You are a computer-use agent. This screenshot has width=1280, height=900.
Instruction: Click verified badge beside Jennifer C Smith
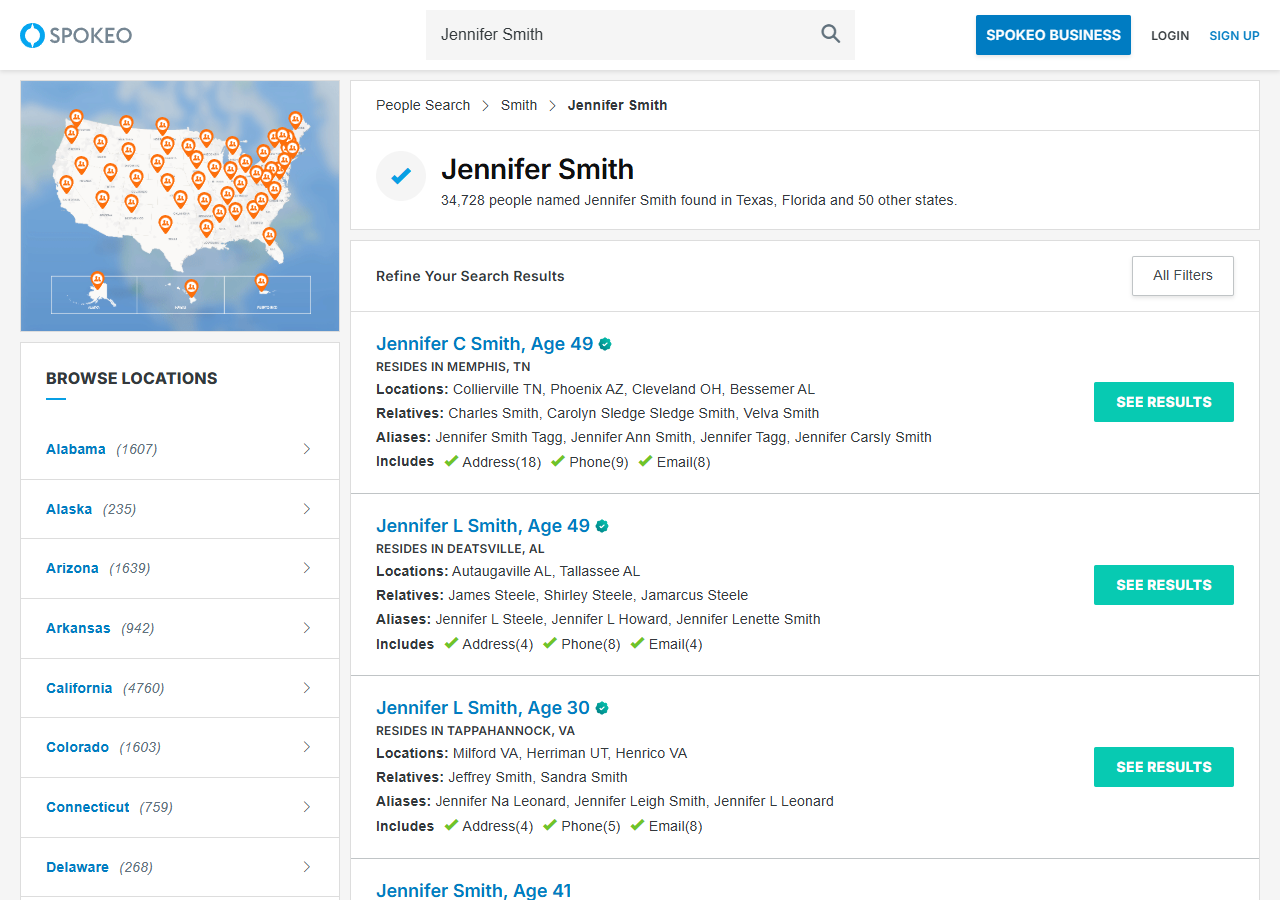(x=605, y=344)
